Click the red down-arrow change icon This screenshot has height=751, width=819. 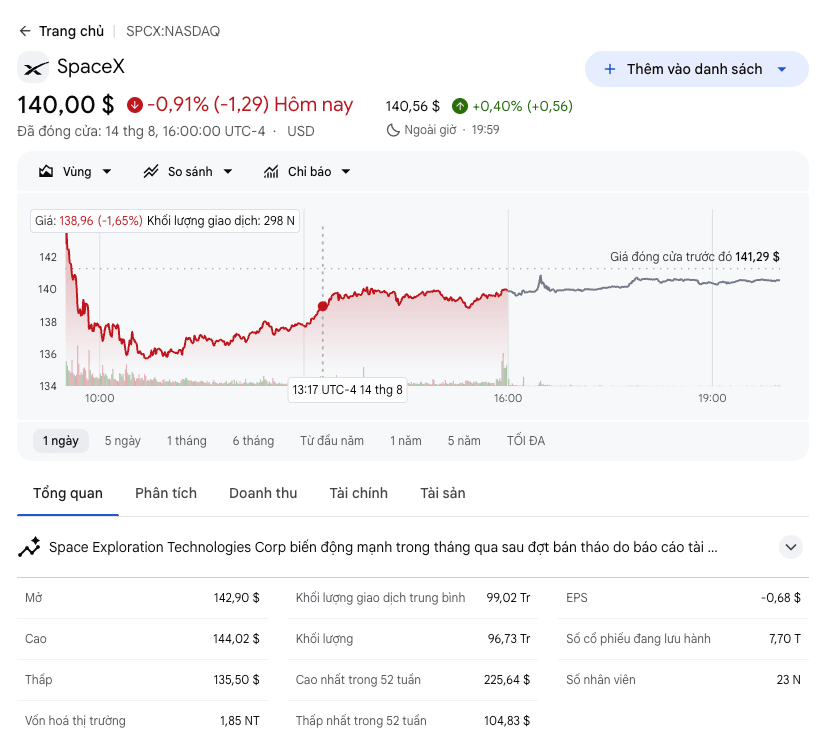[135, 105]
